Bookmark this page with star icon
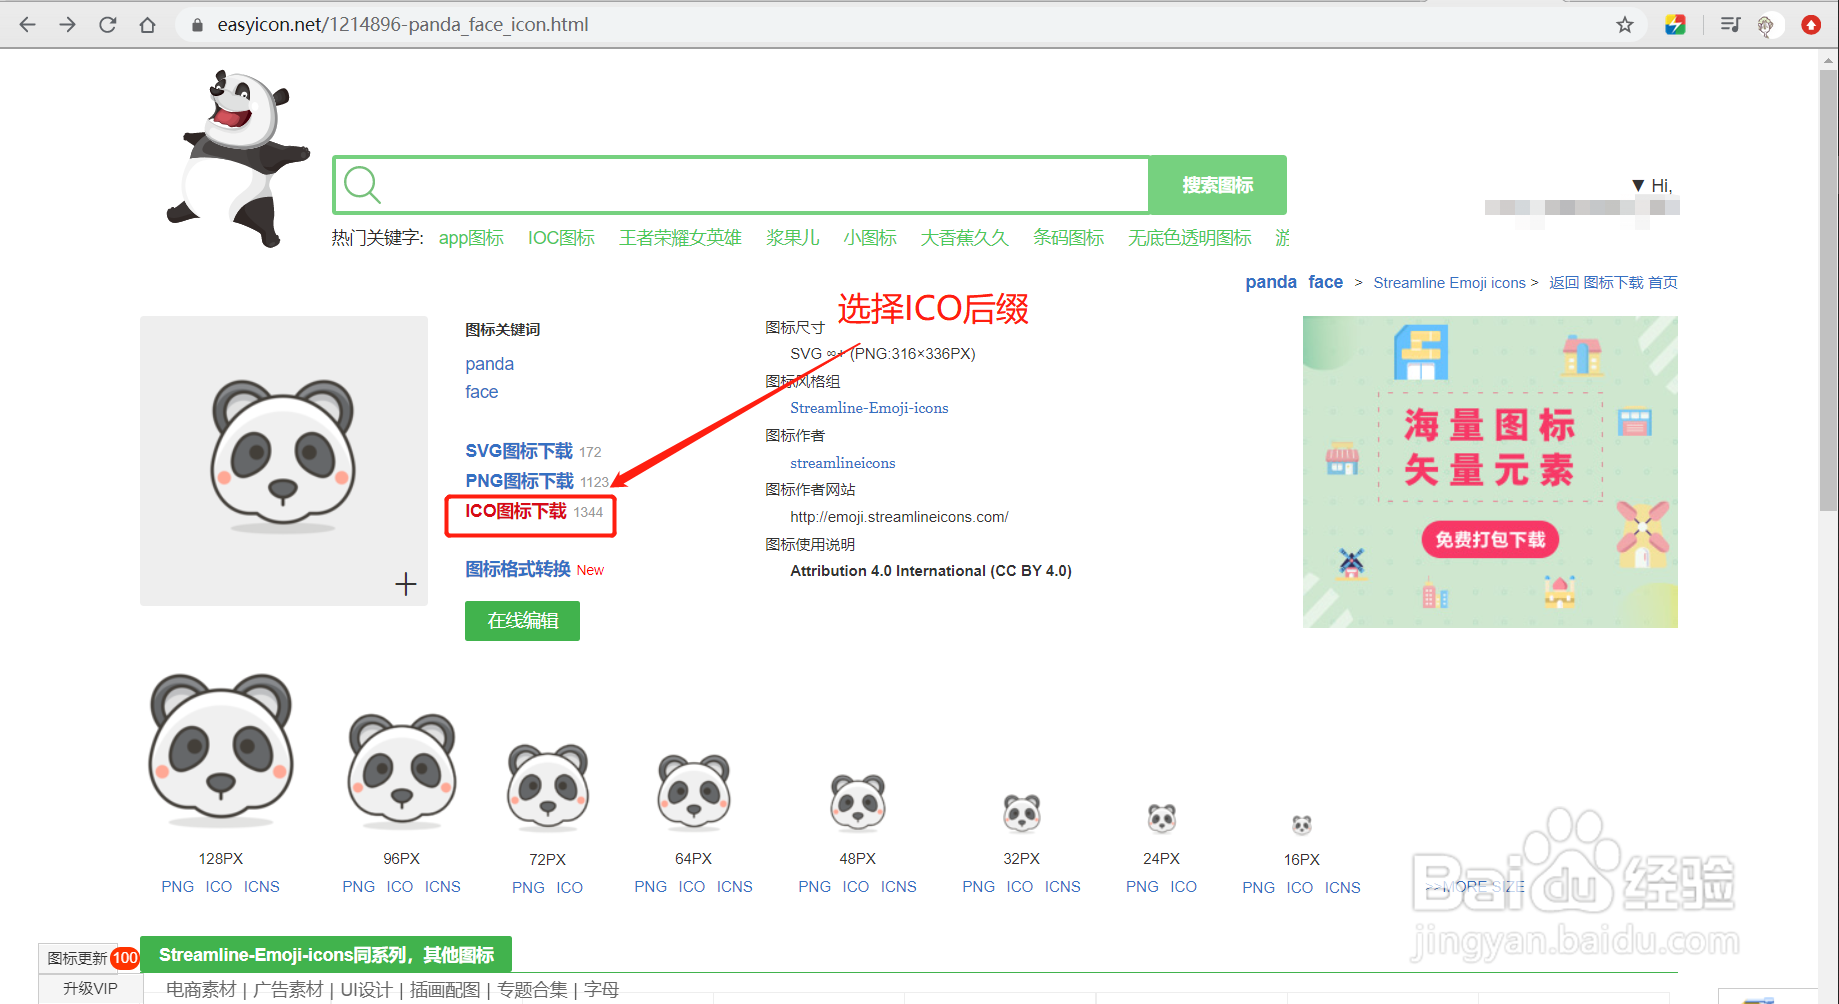Viewport: 1839px width, 1004px height. click(x=1625, y=24)
